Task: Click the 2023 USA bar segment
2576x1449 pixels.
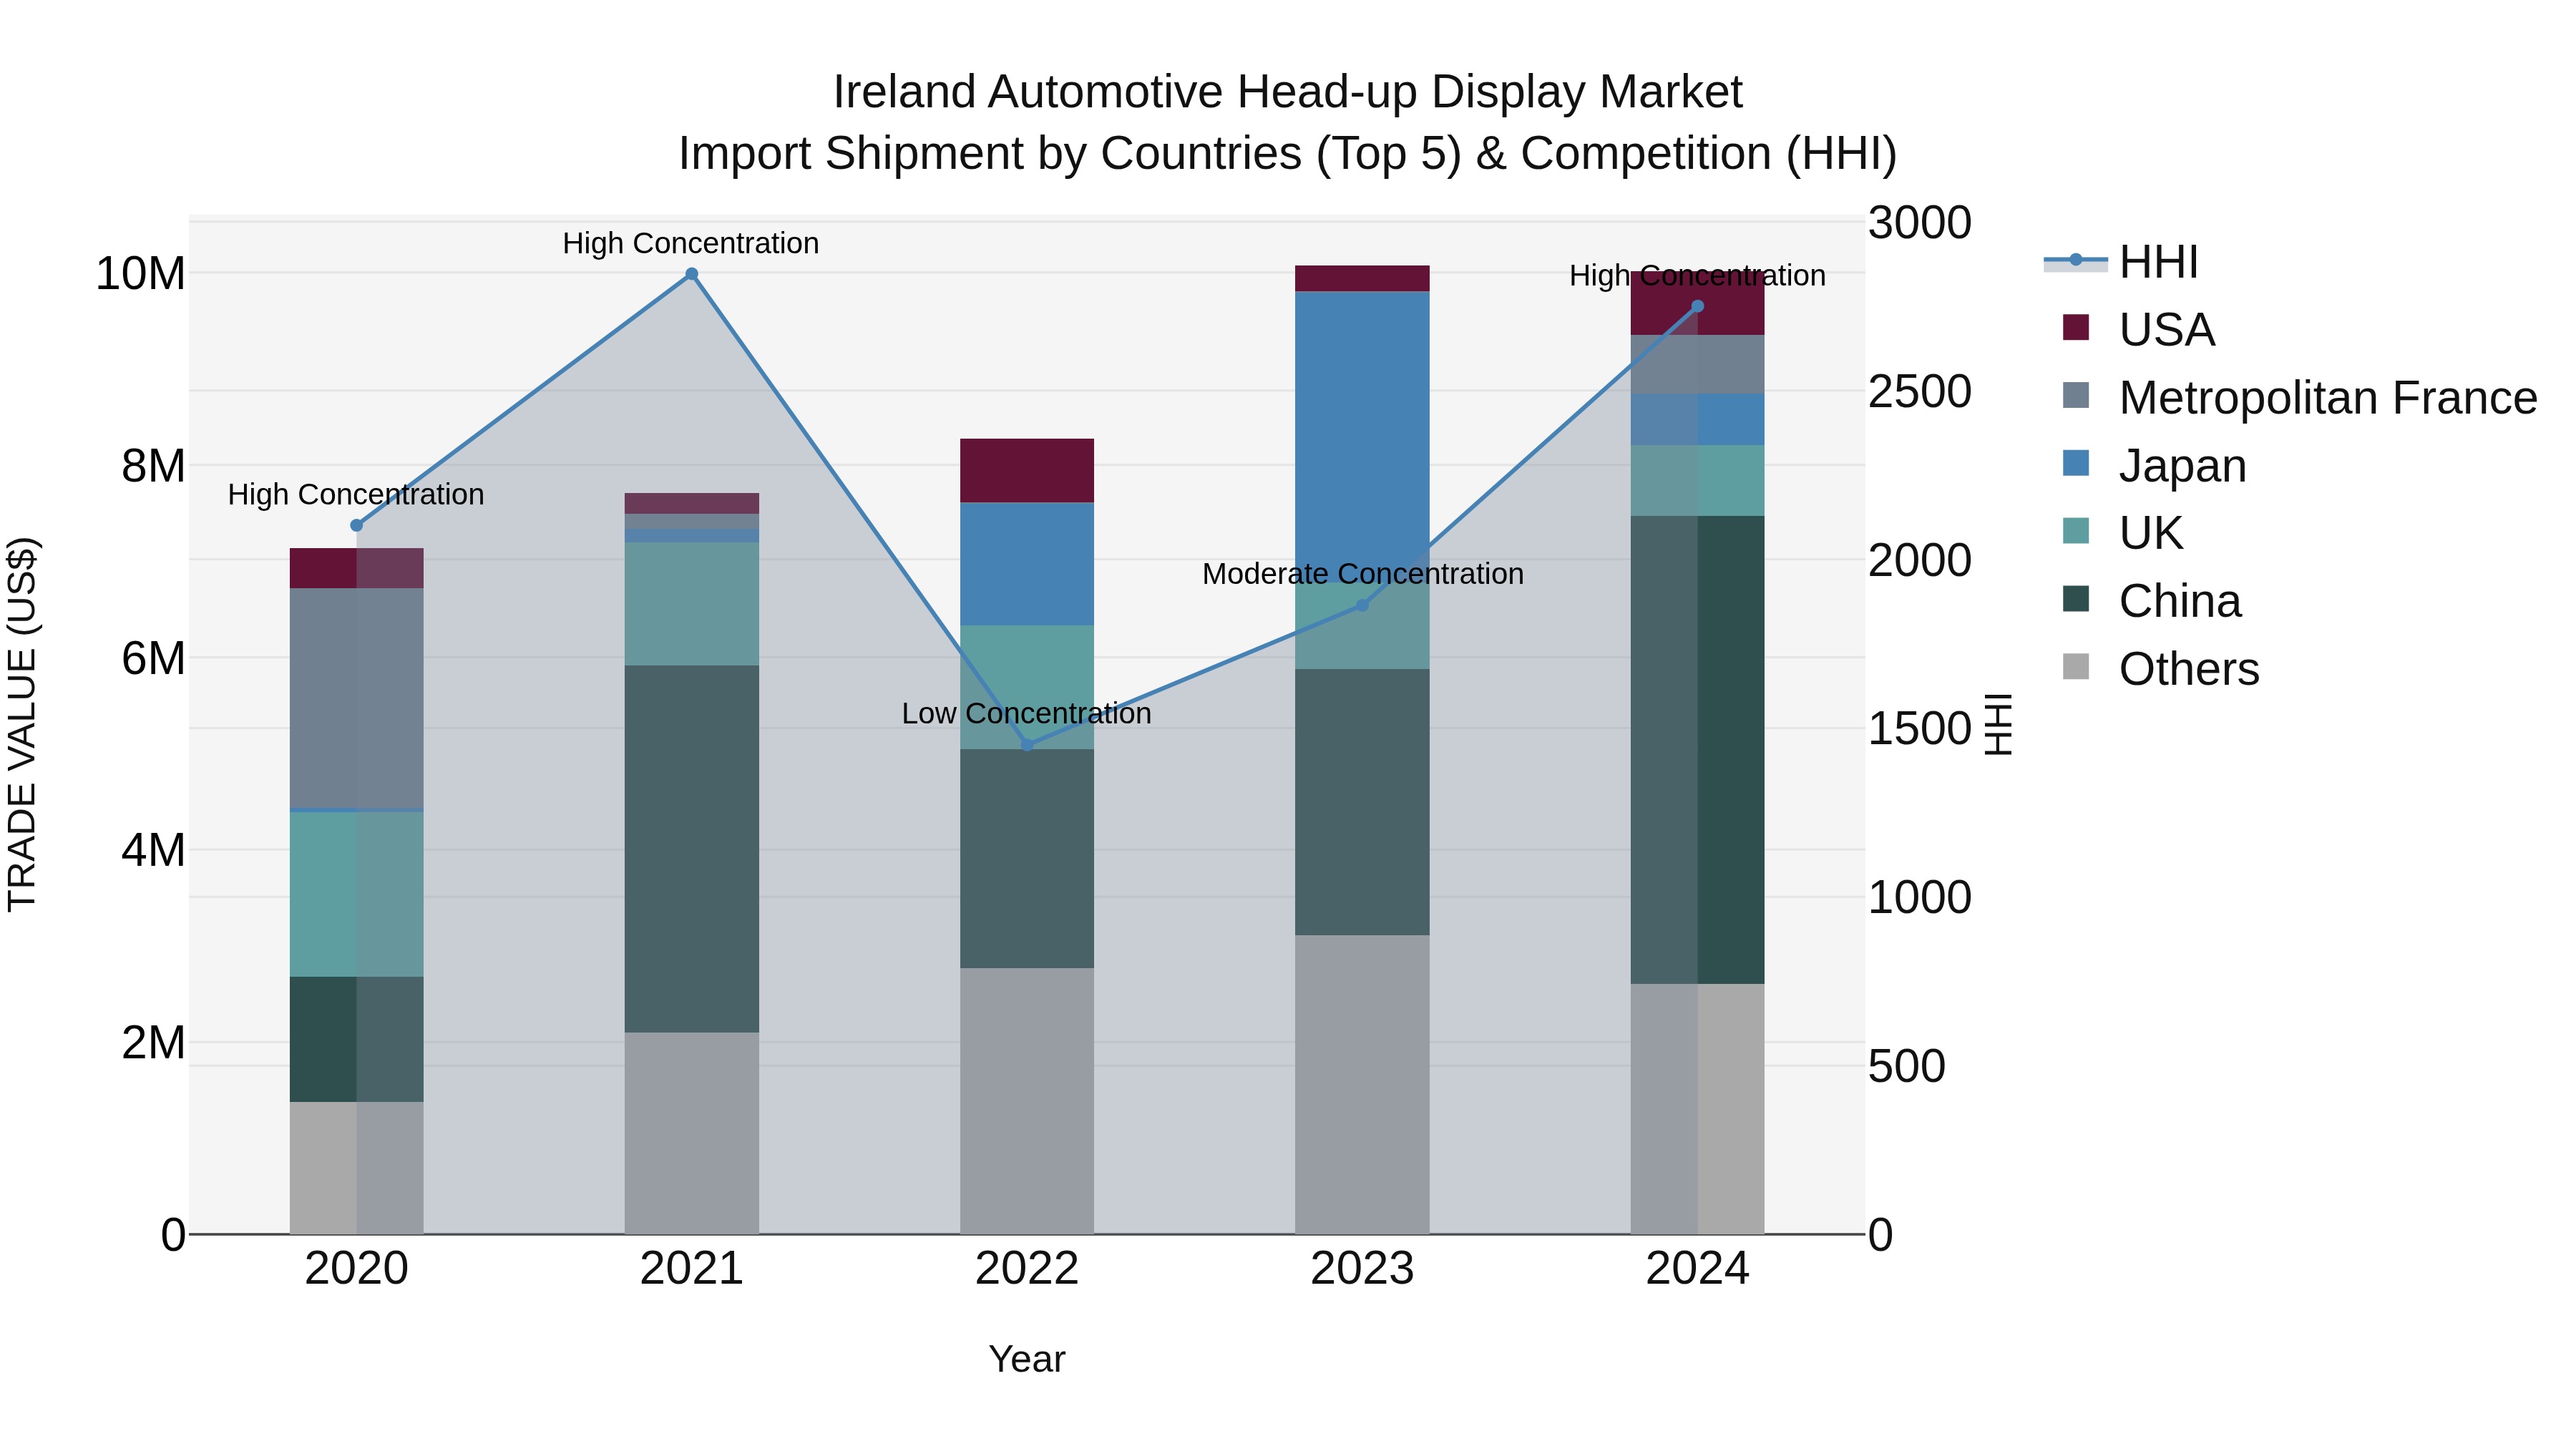Action: [x=1362, y=279]
